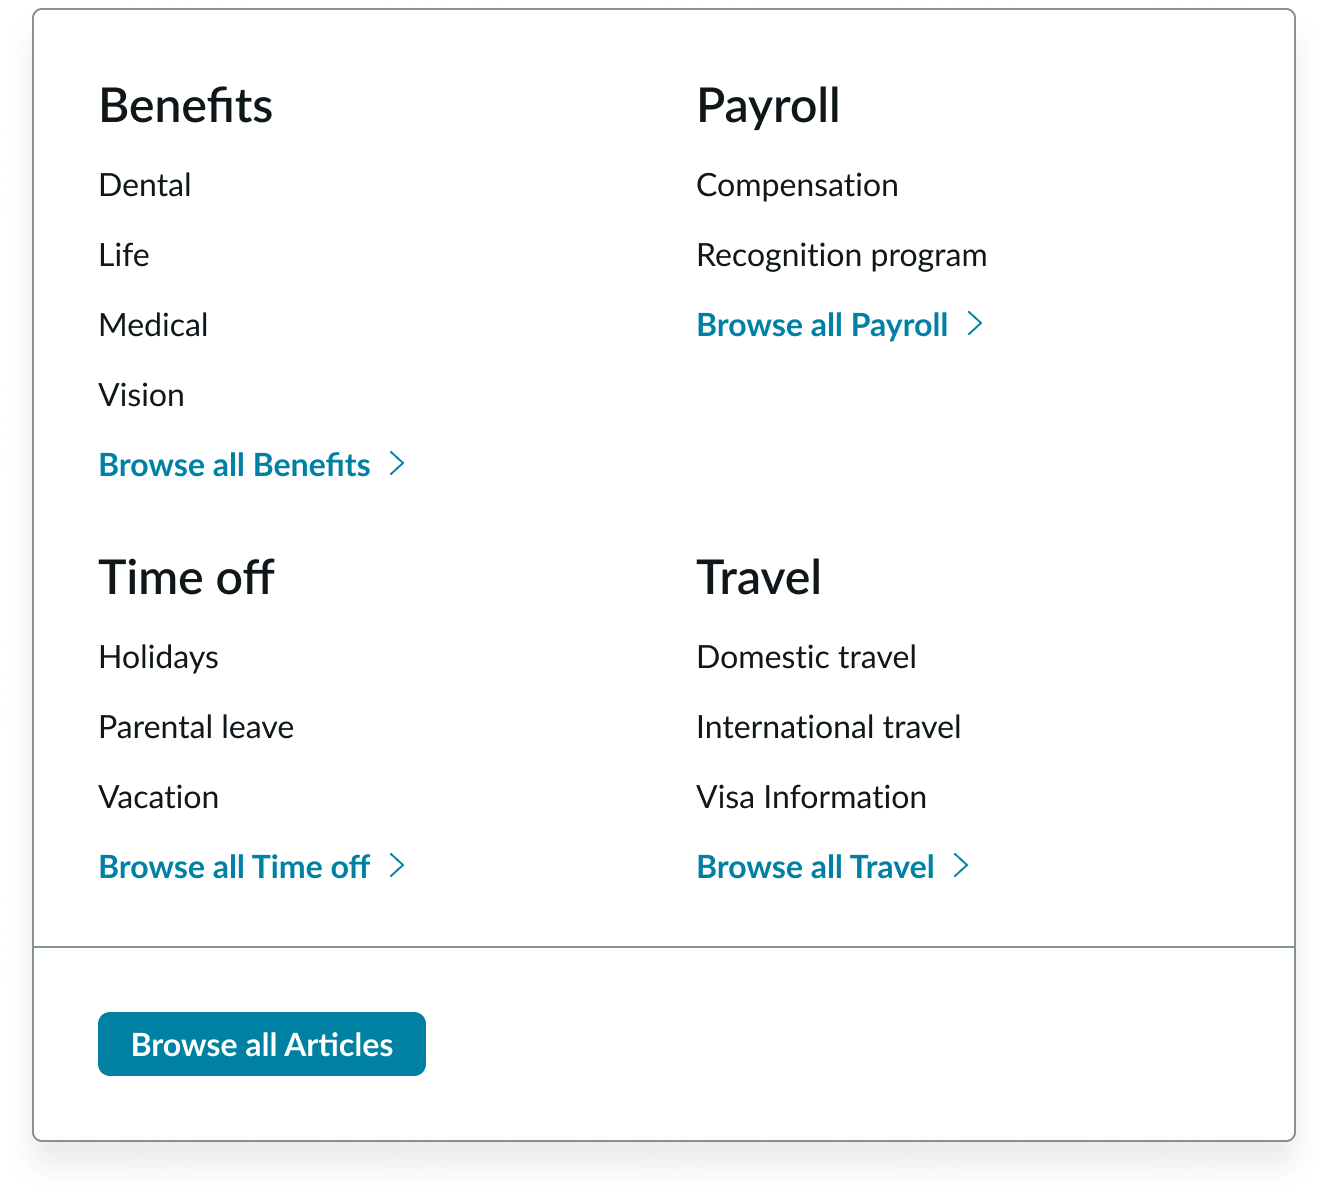Open the Domestic travel item
This screenshot has width=1328, height=1198.
pos(806,657)
